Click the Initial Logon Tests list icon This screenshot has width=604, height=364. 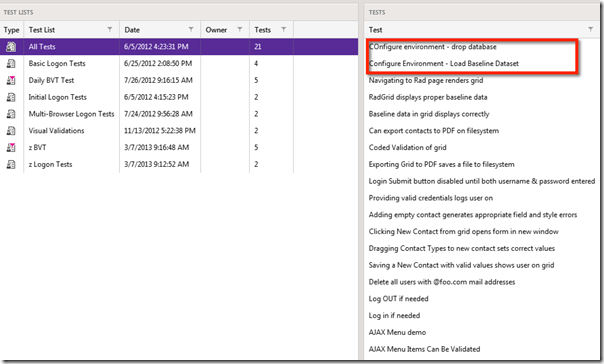pos(11,97)
